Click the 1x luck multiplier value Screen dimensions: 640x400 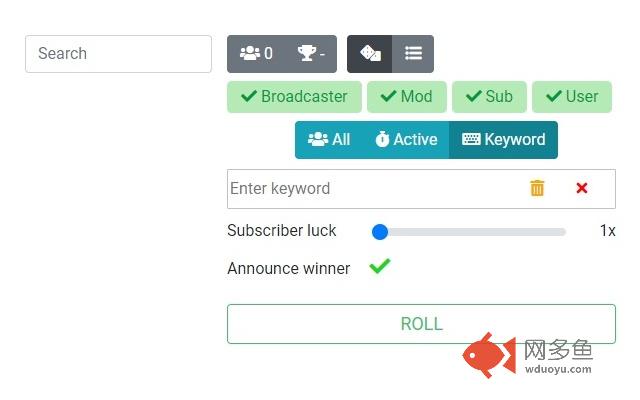pos(607,231)
